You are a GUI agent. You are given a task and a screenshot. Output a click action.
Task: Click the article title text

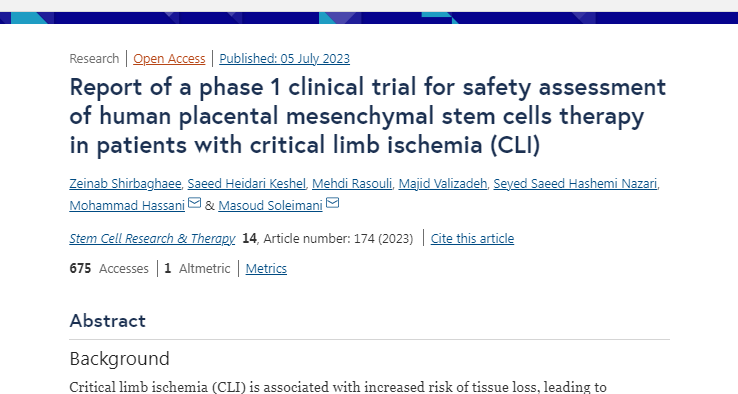368,116
